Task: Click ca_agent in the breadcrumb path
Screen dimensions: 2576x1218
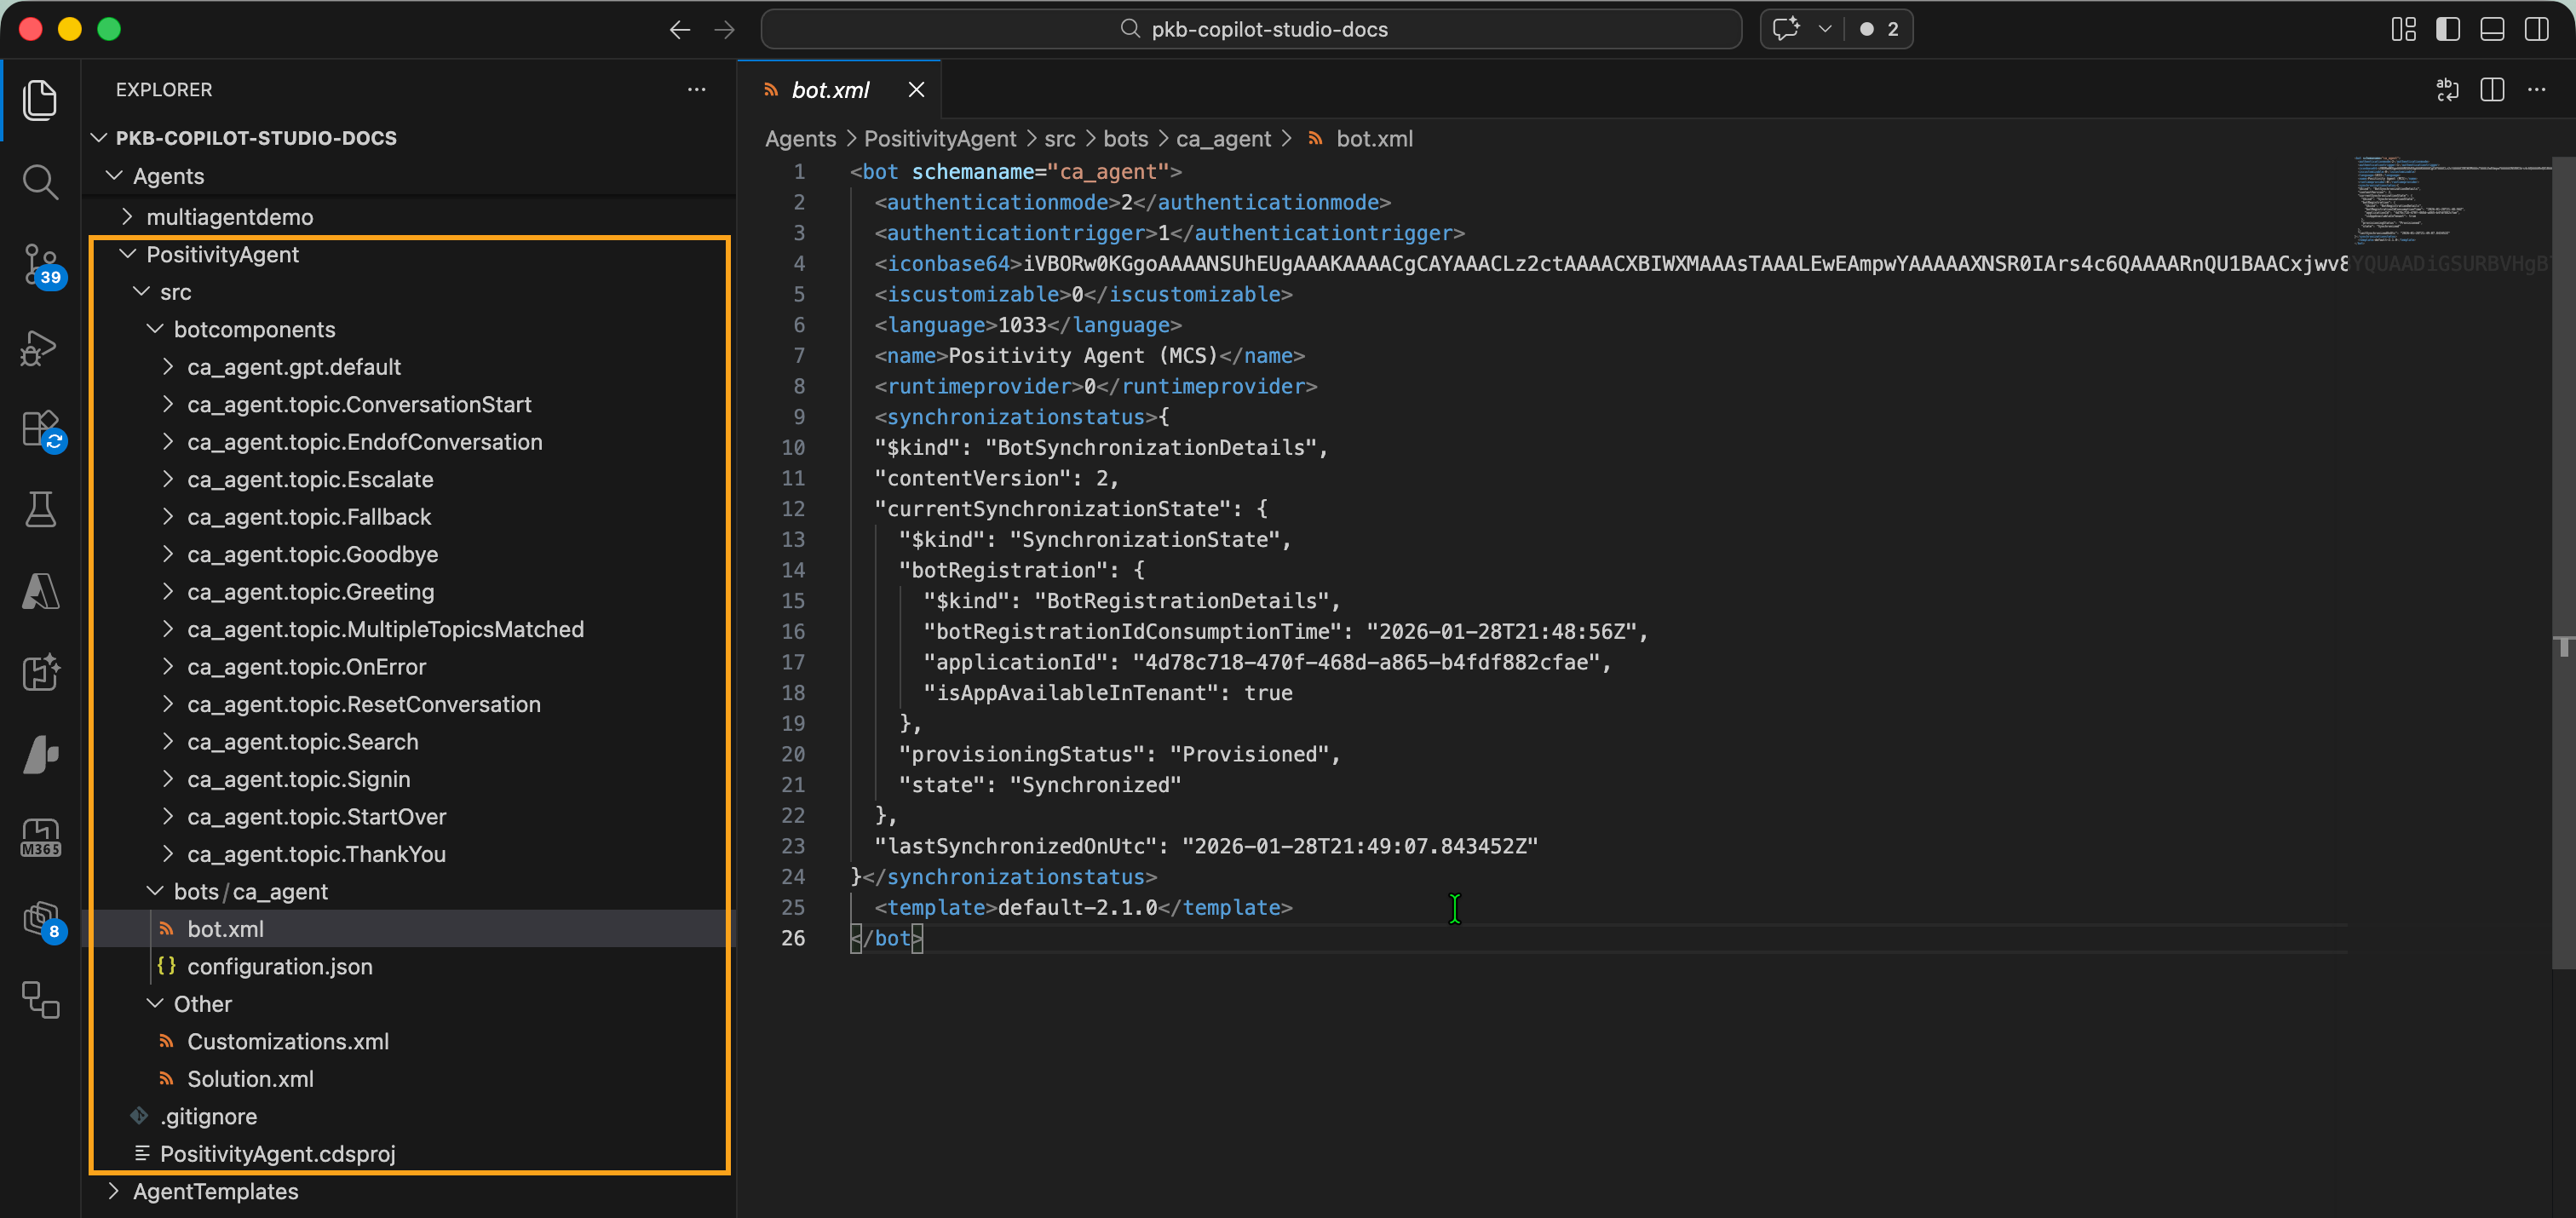Action: click(x=1222, y=139)
